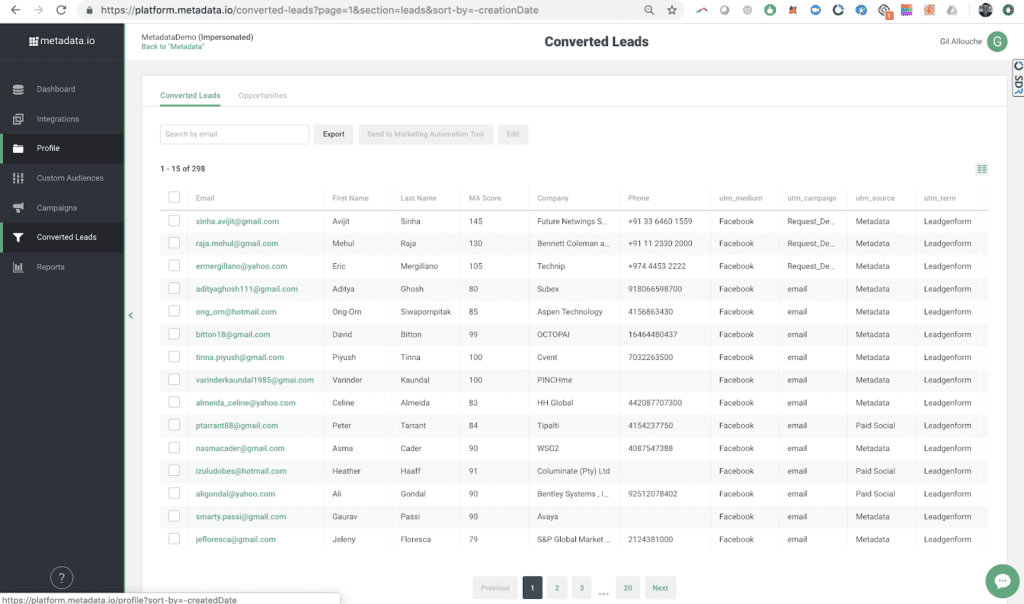
Task: Click the MA Score column header
Action: coord(485,198)
